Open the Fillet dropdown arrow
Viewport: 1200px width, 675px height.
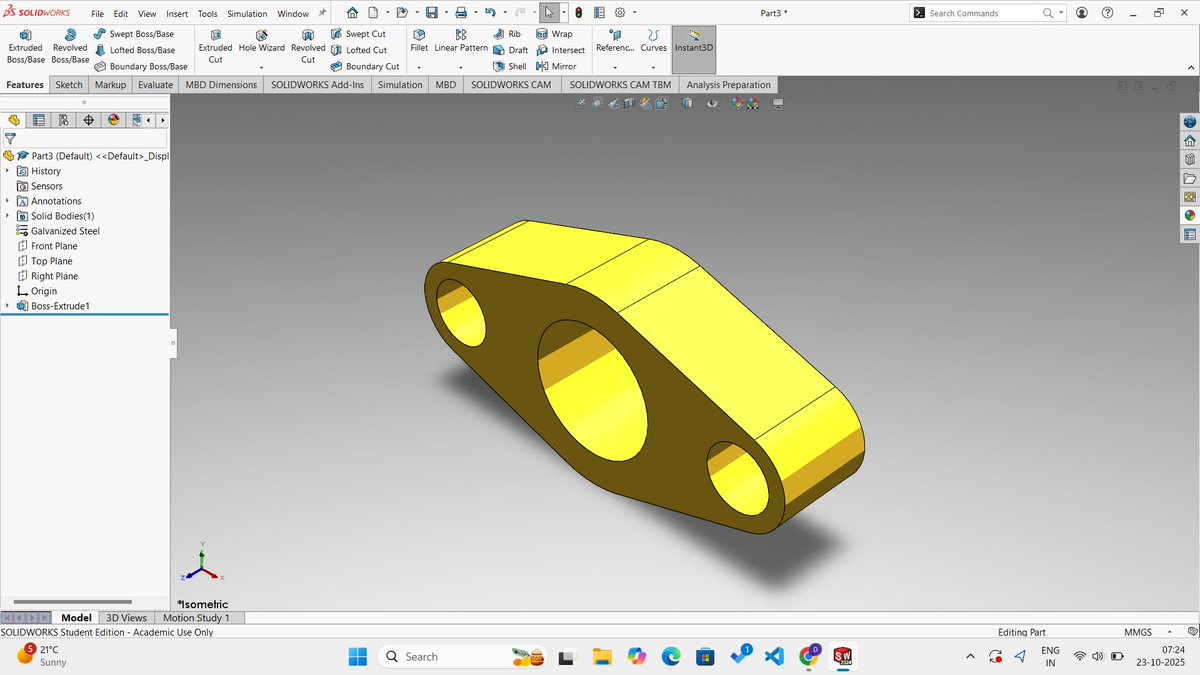(x=419, y=67)
